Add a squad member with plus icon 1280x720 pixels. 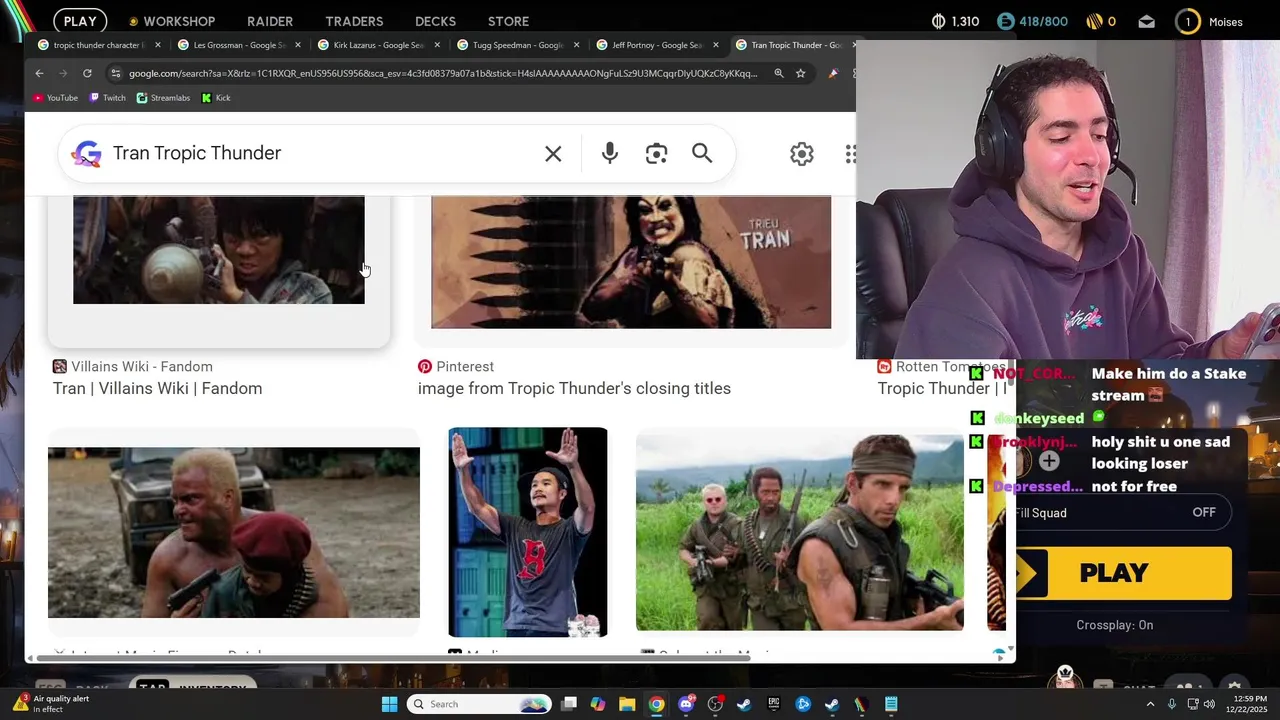(1049, 461)
